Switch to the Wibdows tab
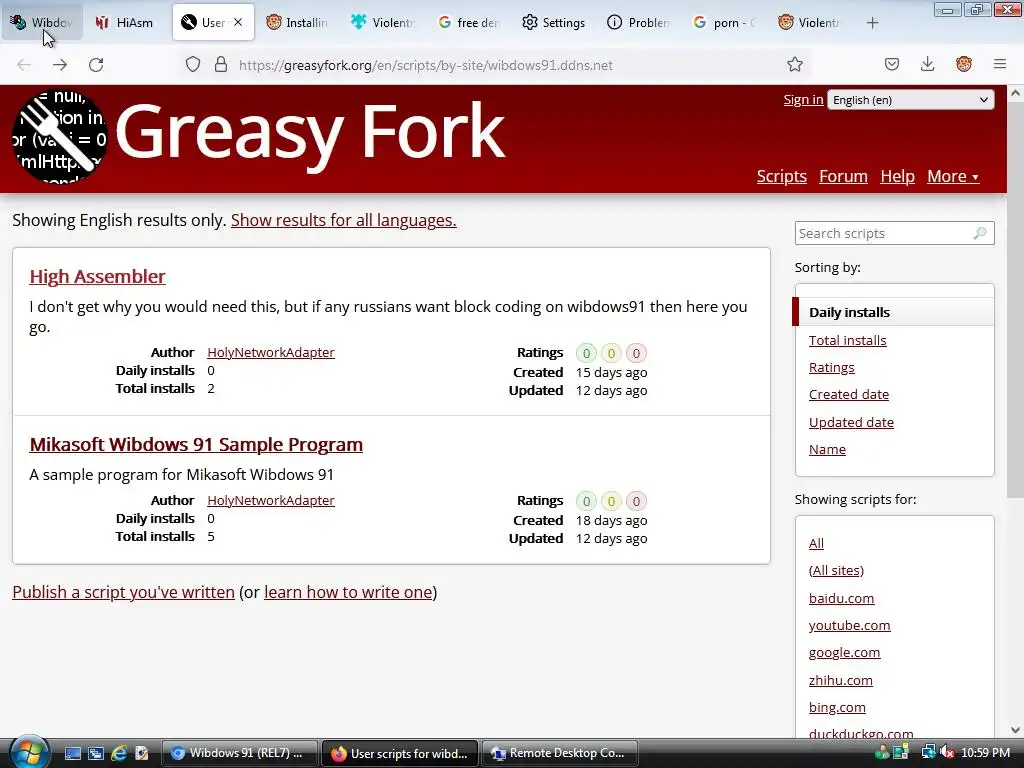 pos(42,23)
